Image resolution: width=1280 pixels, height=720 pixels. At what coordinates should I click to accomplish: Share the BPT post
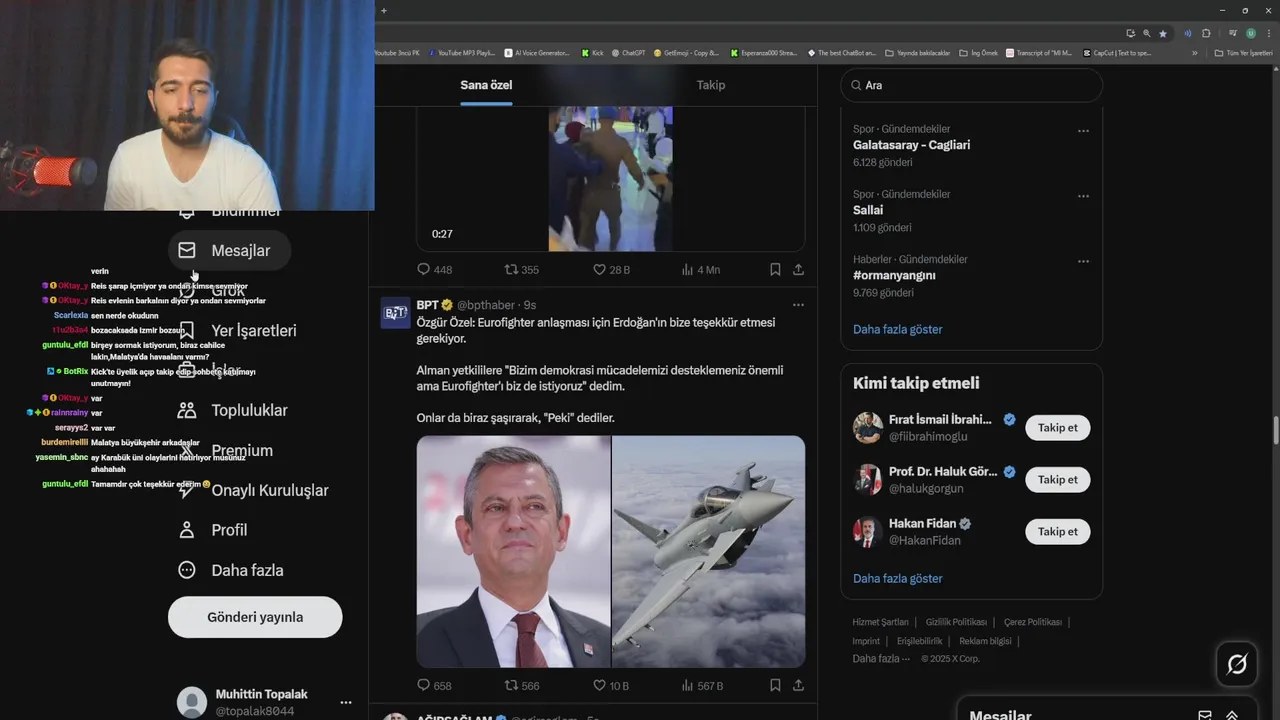point(798,685)
